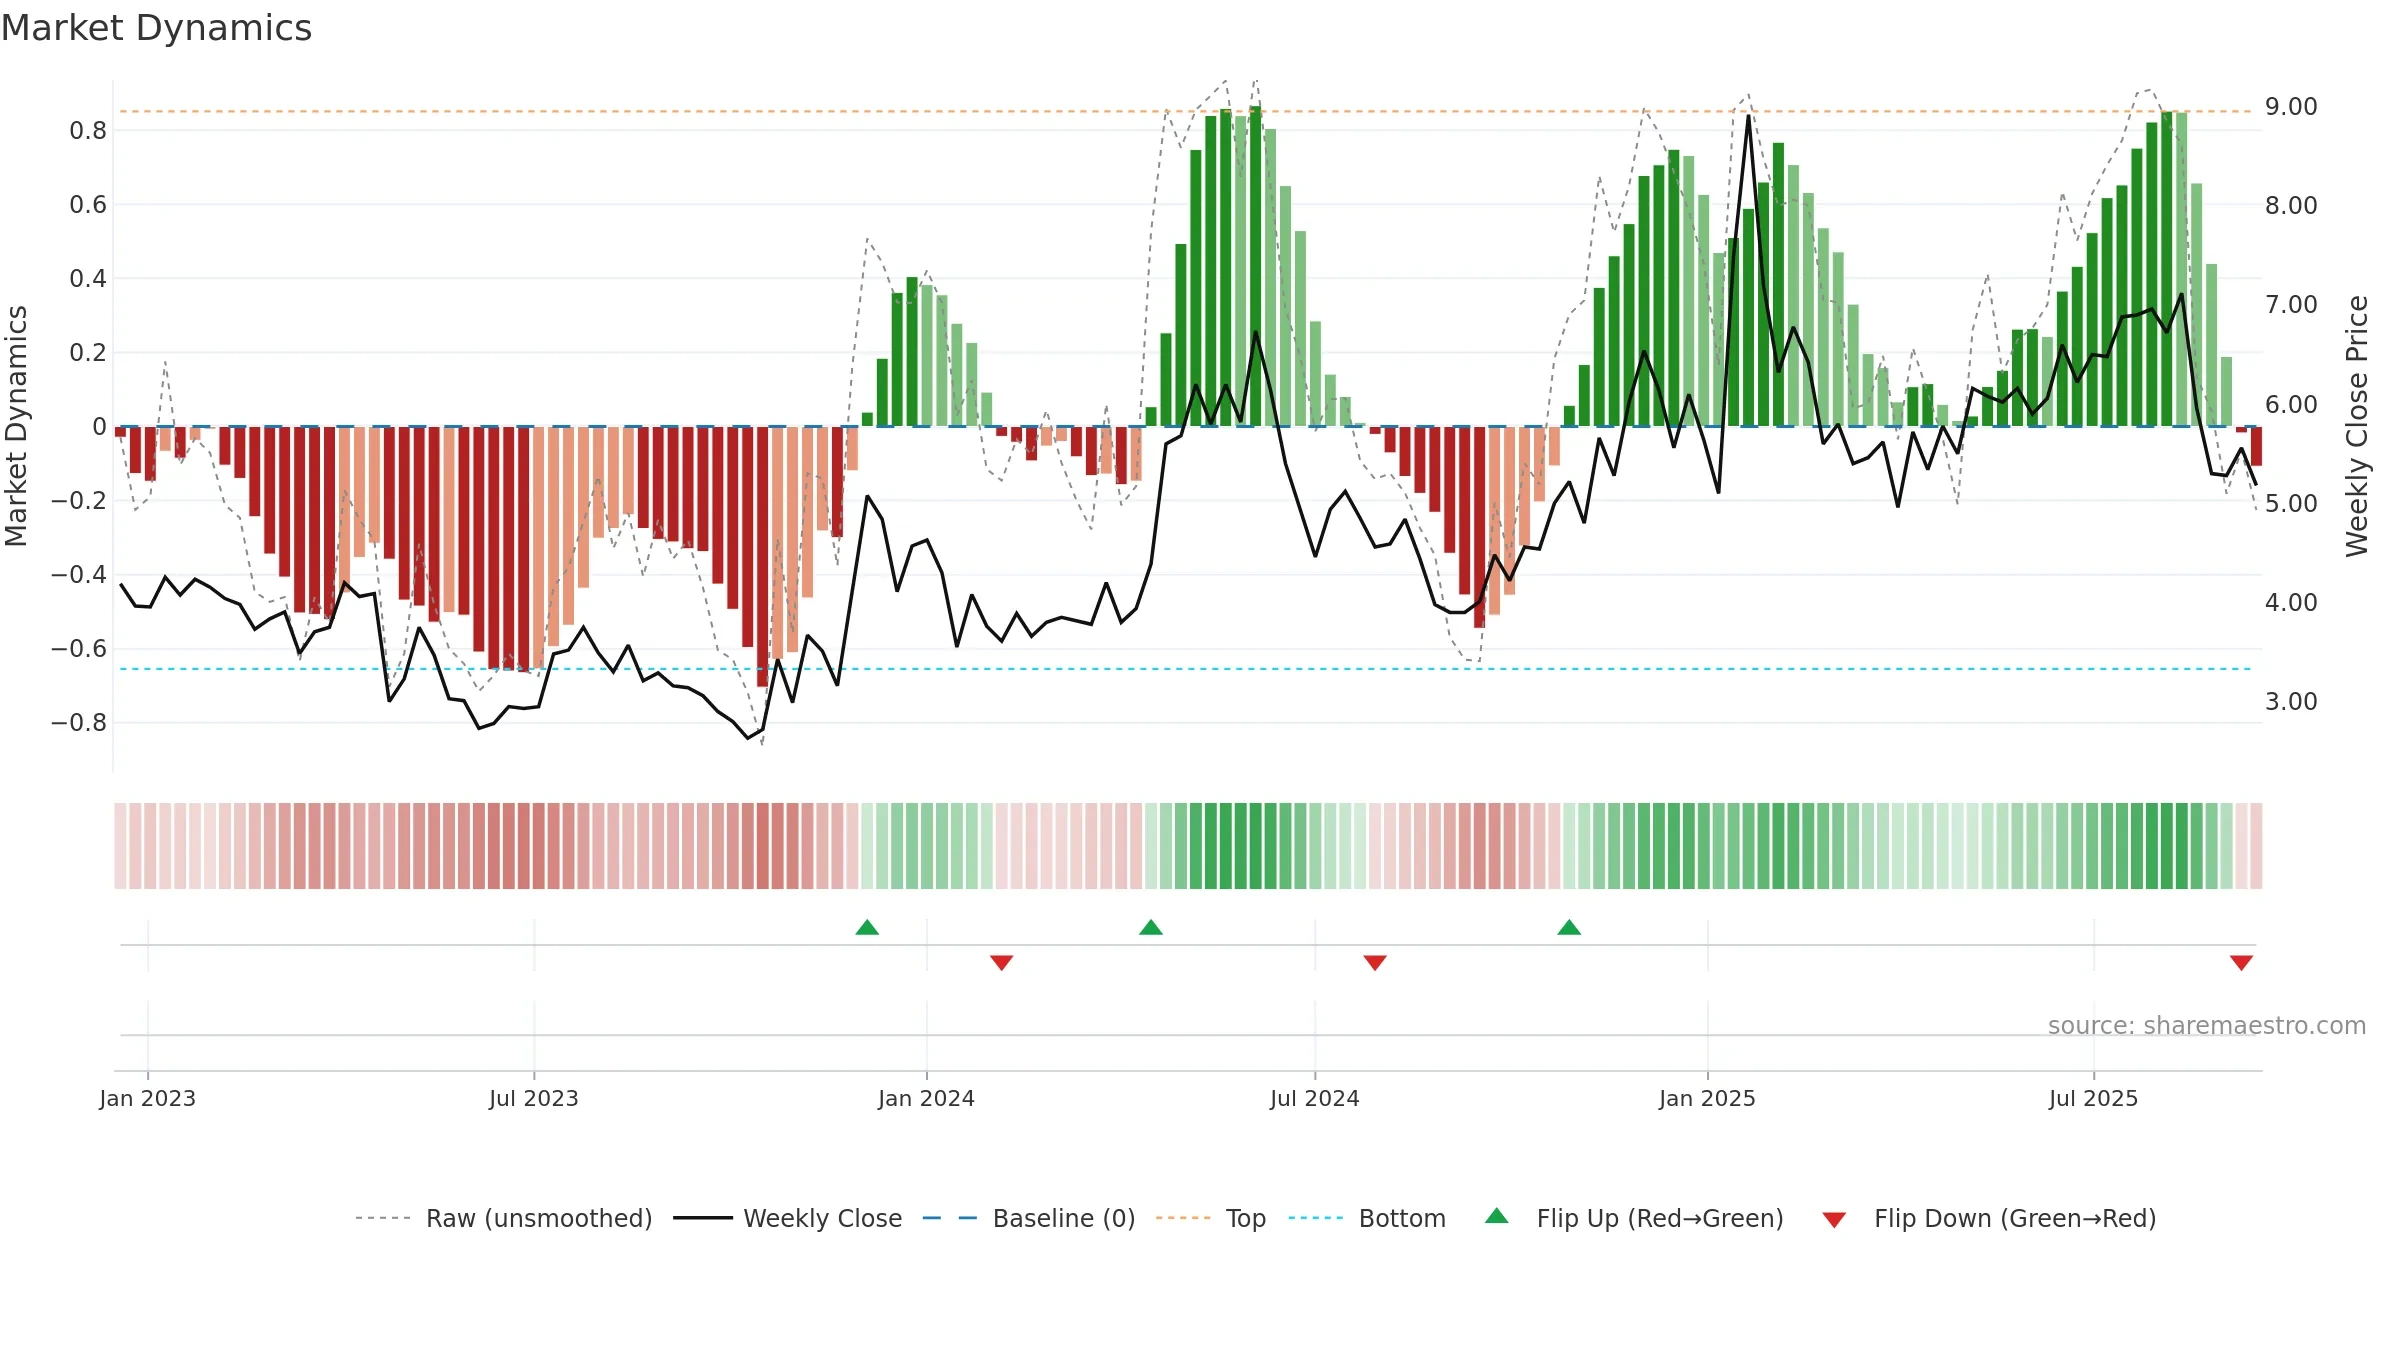Click the 7.00 price tick label
This screenshot has width=2400, height=1350.
click(2292, 305)
